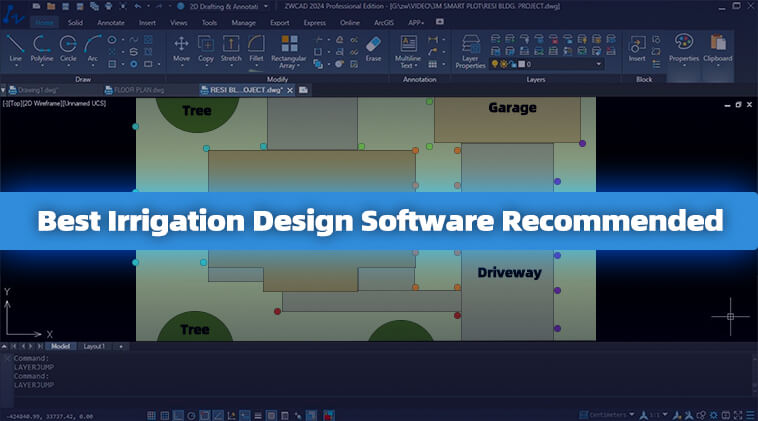Viewport: 758px width, 421px height.
Task: Click the ArcGIS ribbon tab
Action: click(384, 22)
